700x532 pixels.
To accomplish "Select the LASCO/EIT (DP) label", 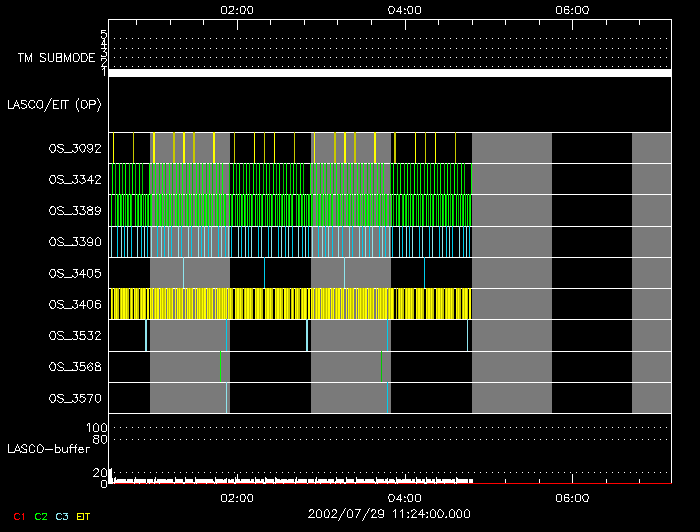I will [x=54, y=104].
